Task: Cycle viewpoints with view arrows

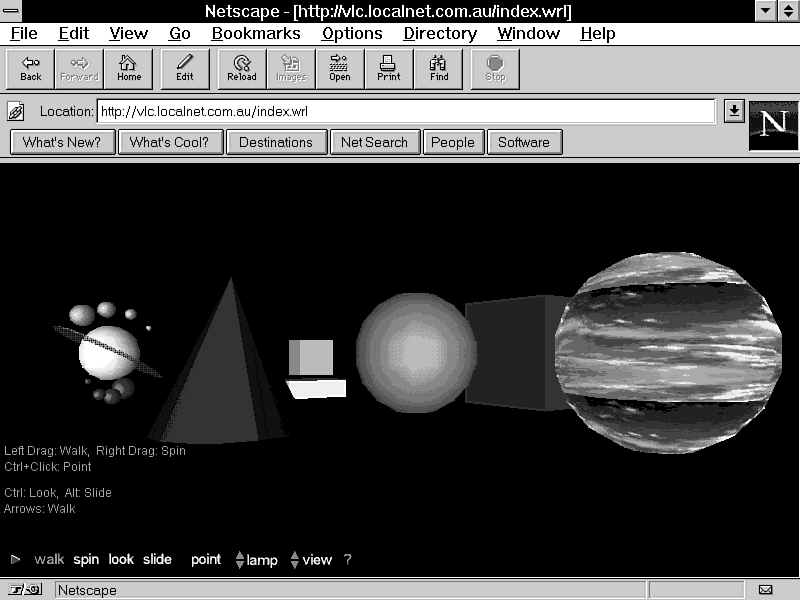Action: [295, 560]
